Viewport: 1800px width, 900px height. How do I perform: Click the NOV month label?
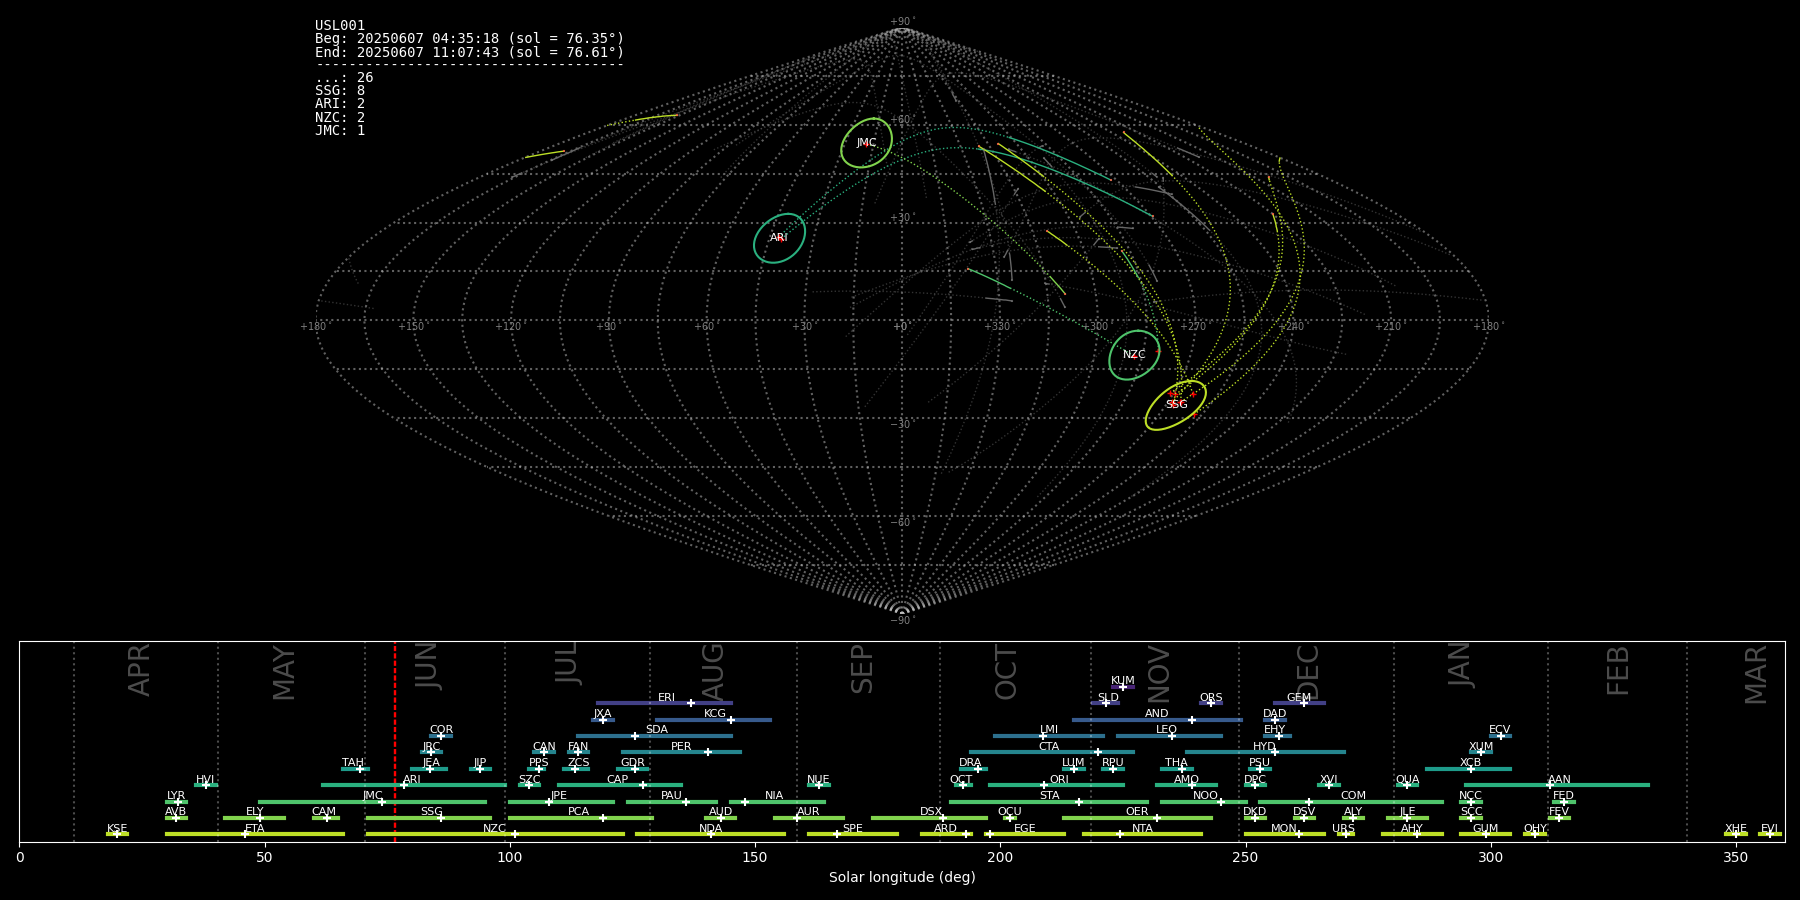pos(1159,674)
